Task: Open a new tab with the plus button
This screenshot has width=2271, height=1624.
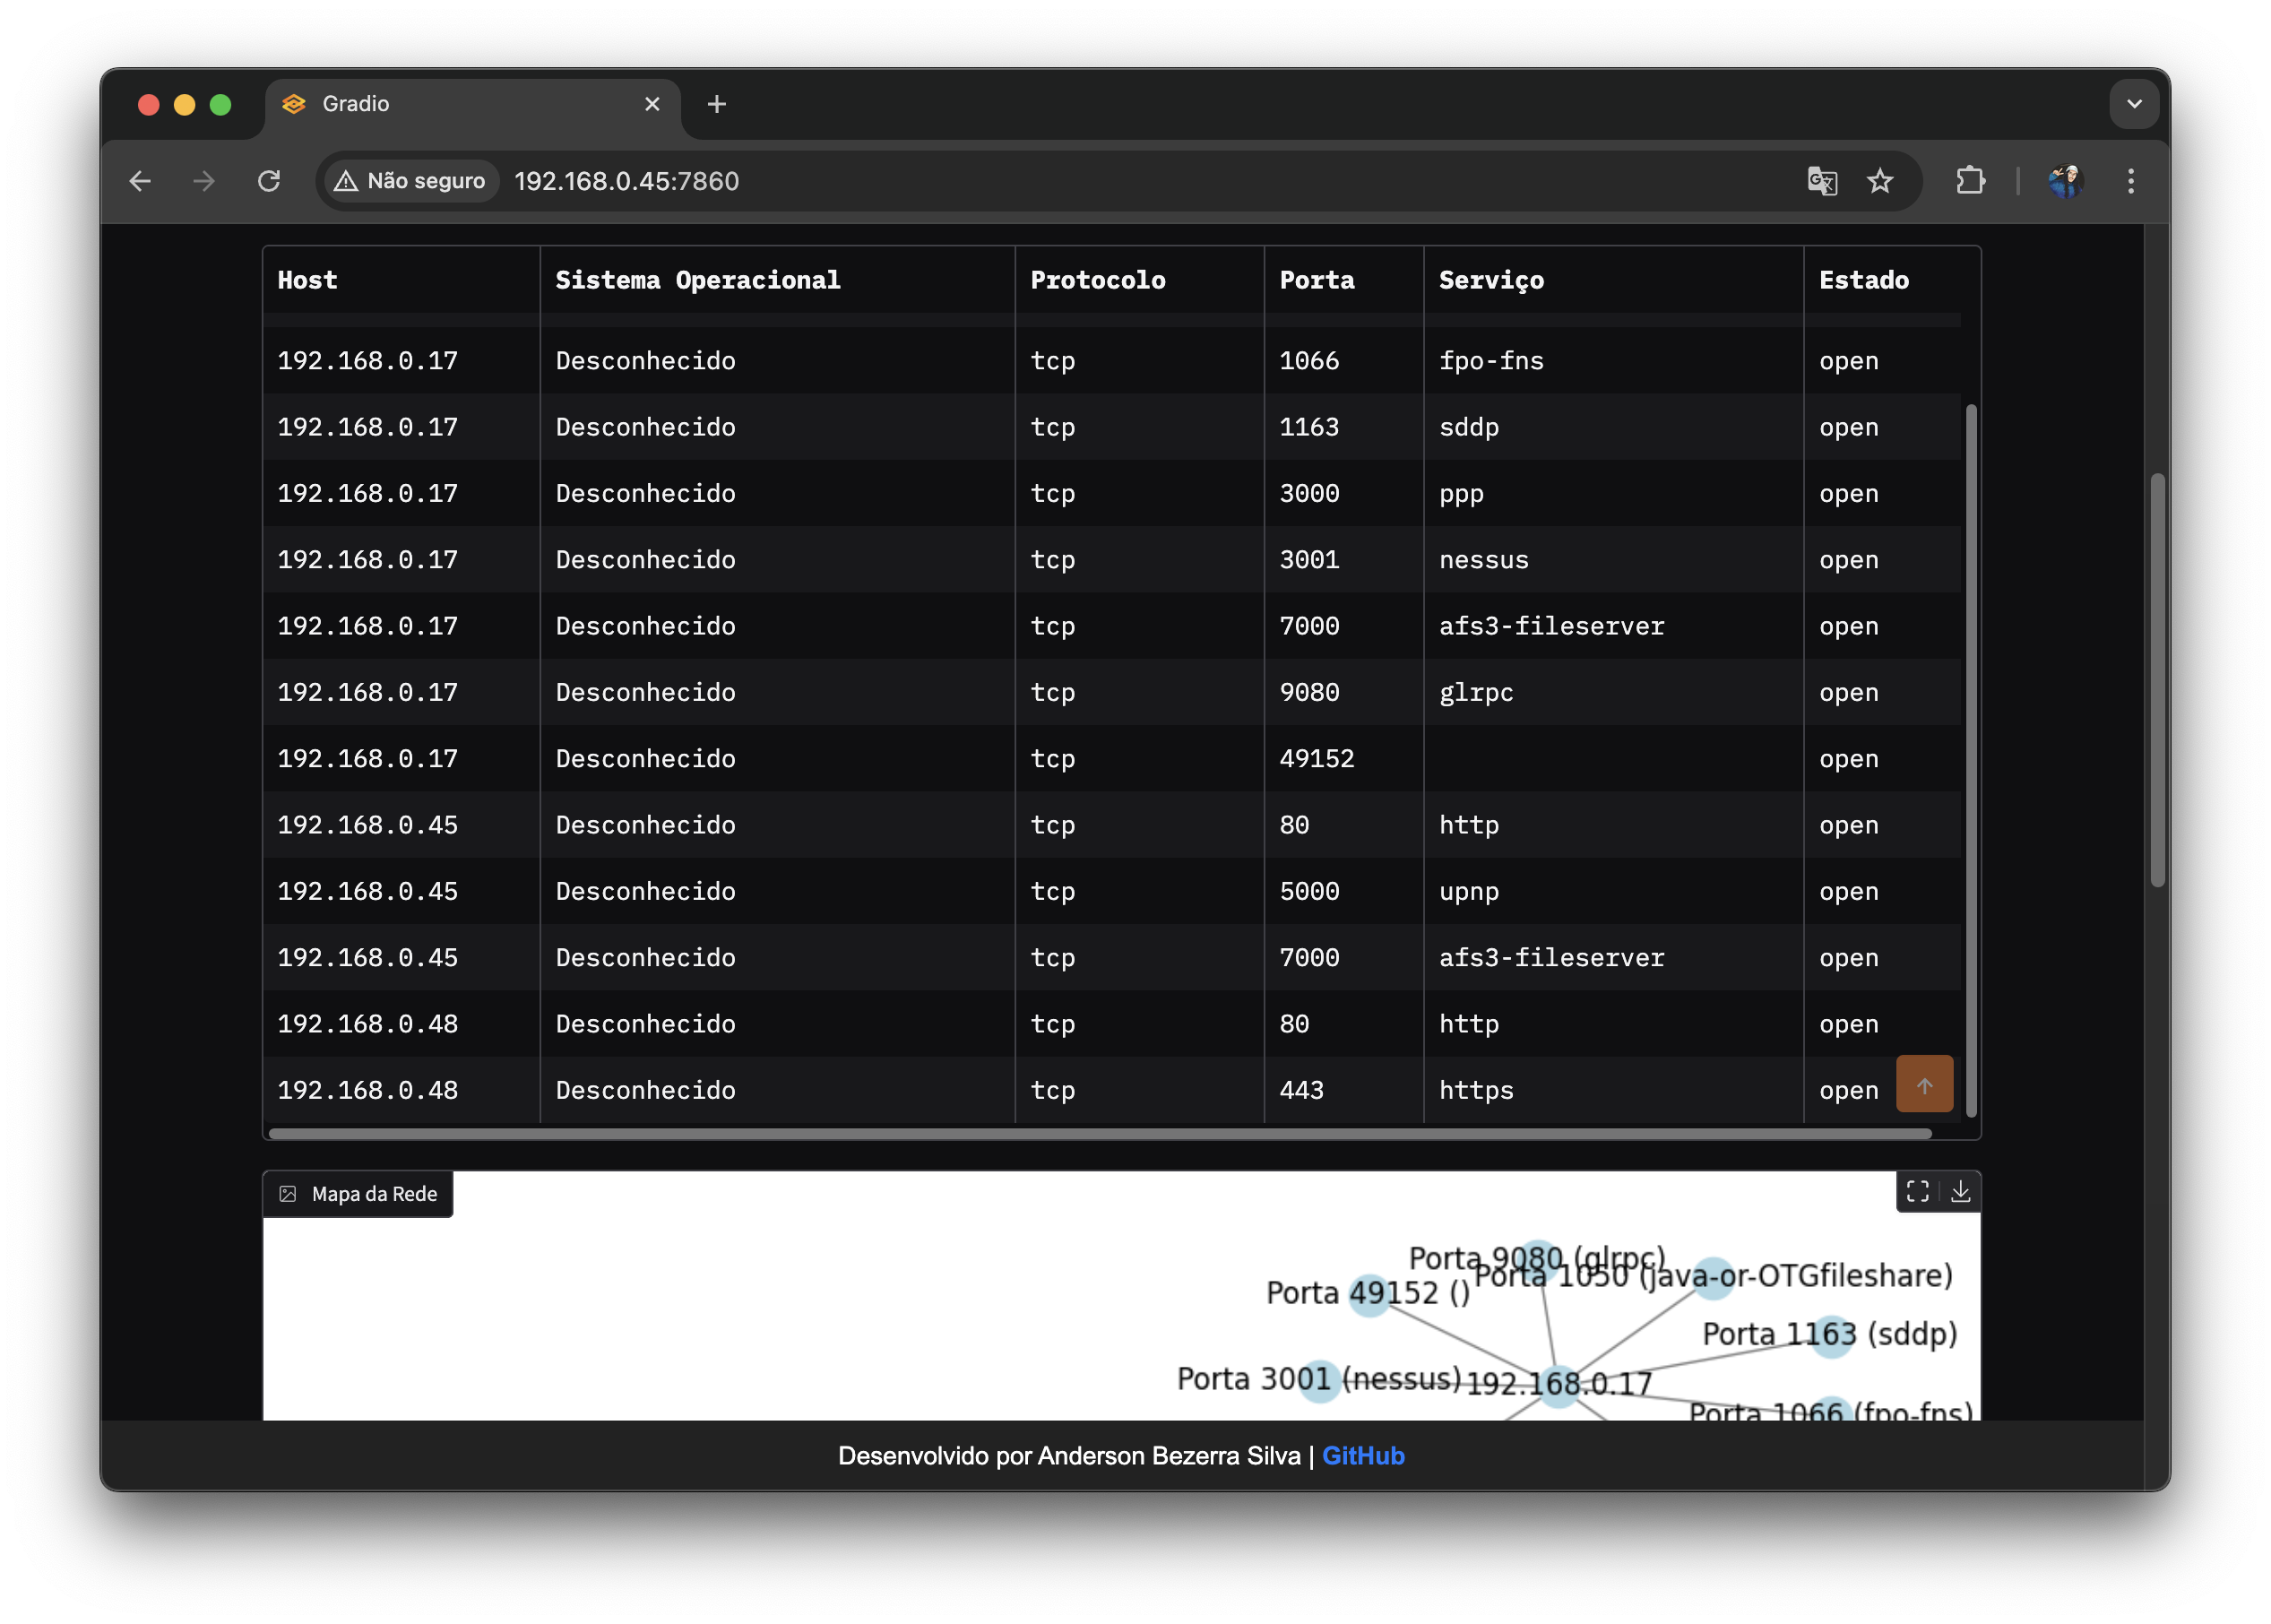Action: [x=717, y=104]
